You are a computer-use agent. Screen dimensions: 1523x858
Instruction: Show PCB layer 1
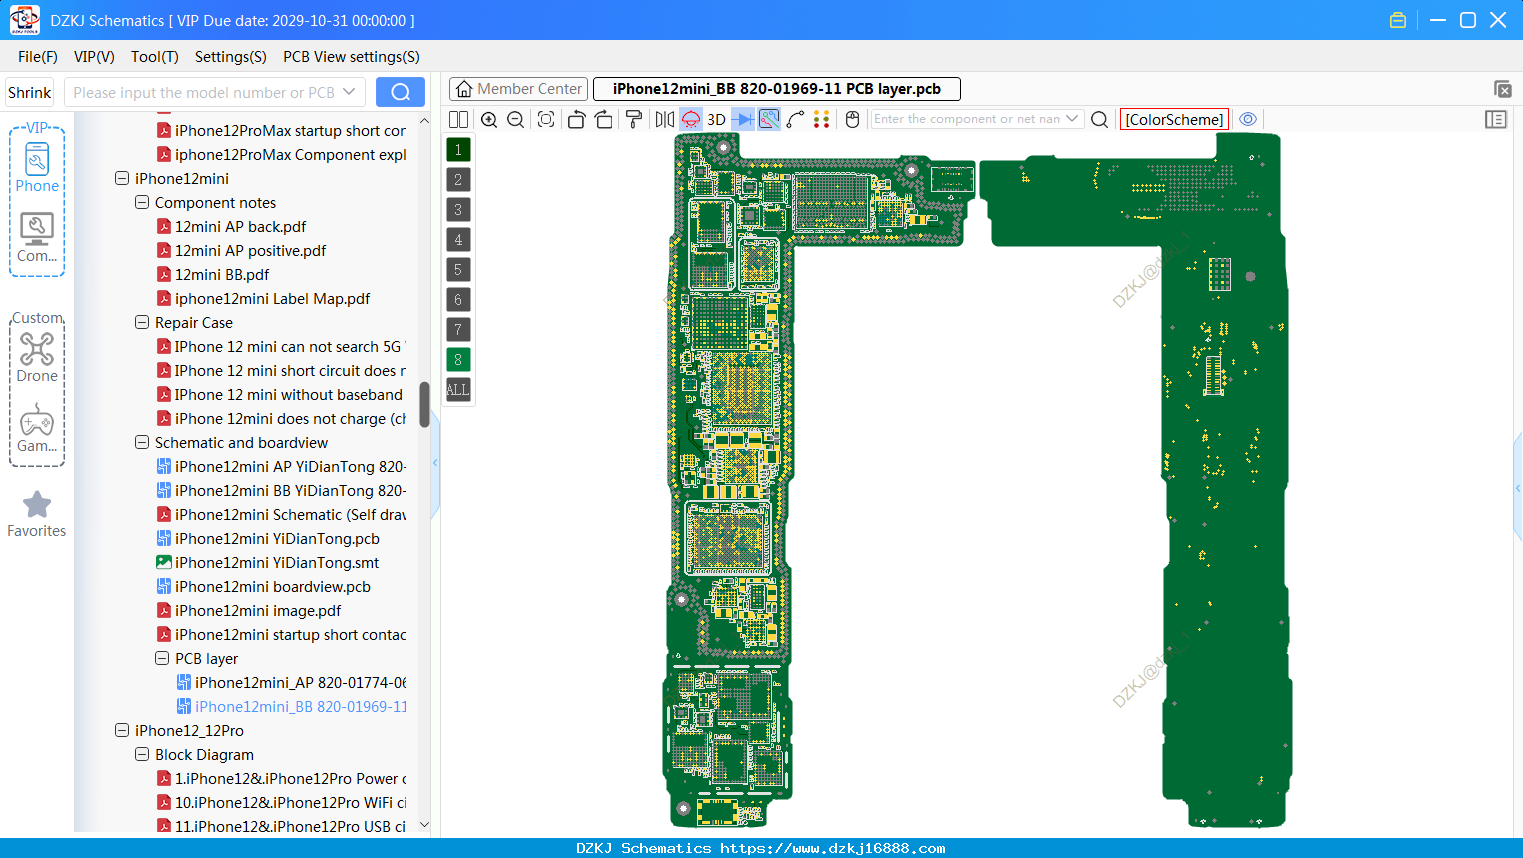pos(458,150)
